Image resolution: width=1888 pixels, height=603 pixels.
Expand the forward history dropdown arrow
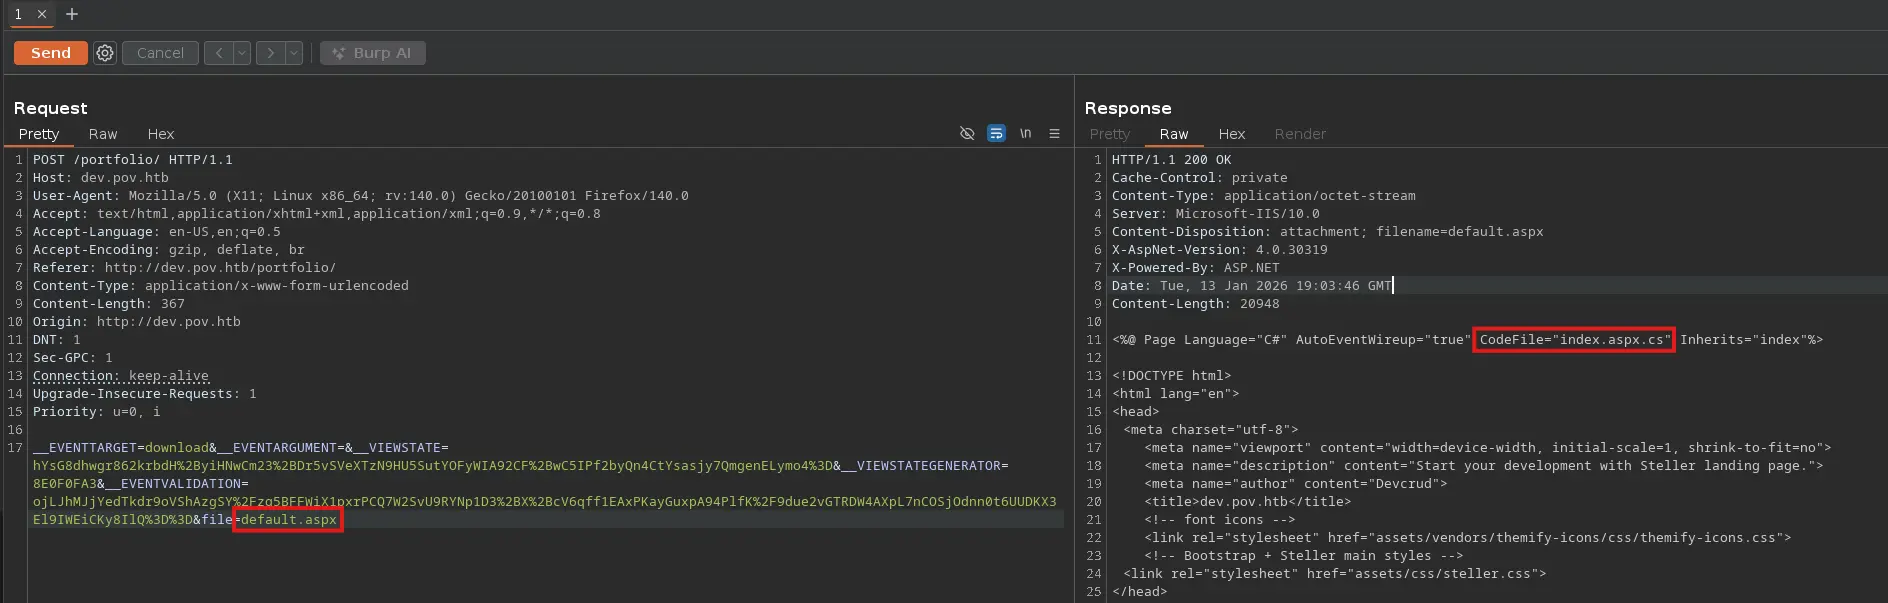[294, 53]
